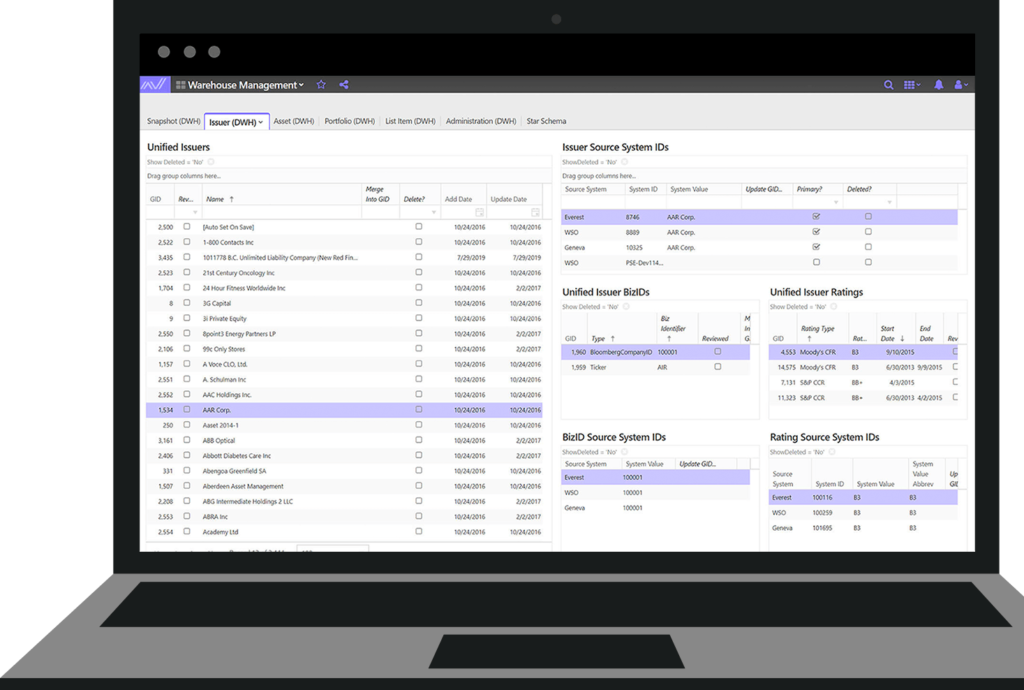Open BizID Source System IDs ShowDeleted settings

point(624,452)
